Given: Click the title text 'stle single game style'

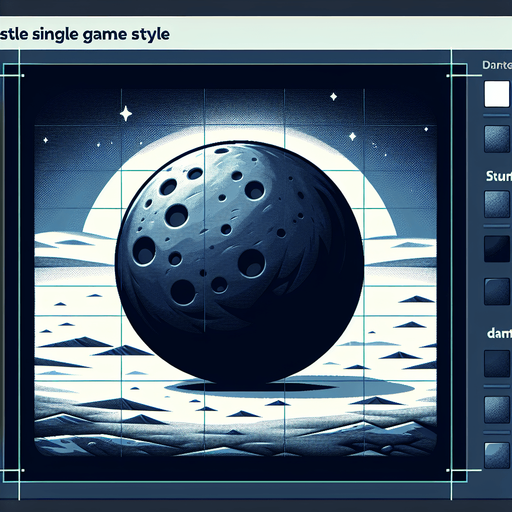Looking at the screenshot, I should [84, 34].
